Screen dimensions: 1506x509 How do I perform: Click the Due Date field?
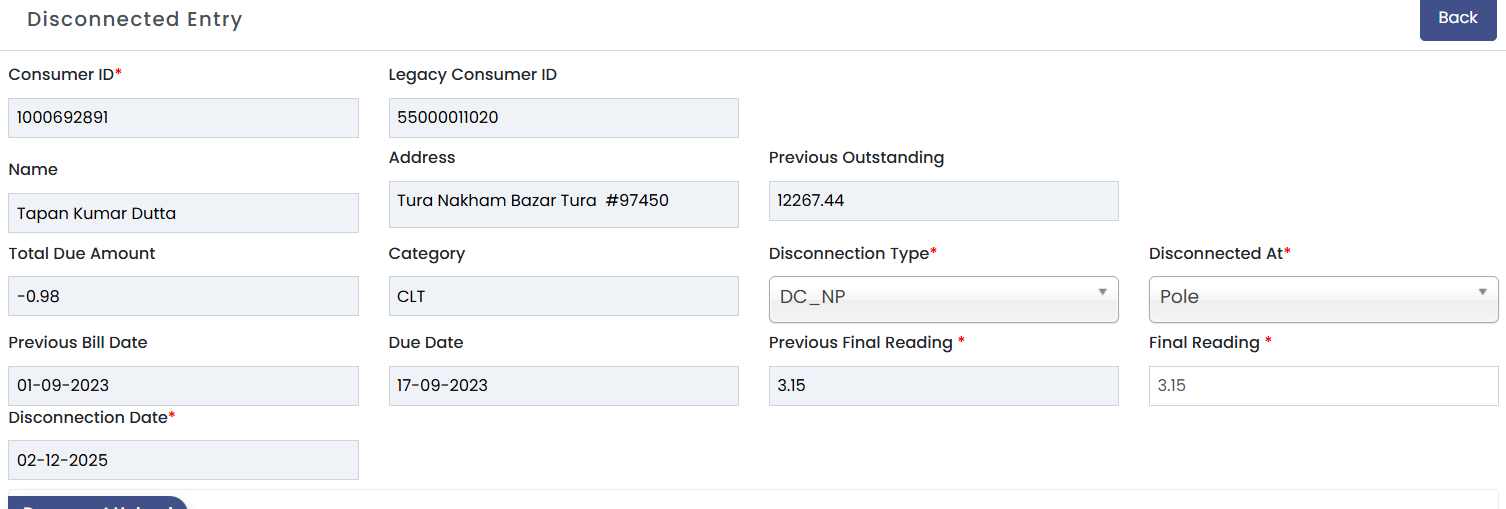coord(563,386)
